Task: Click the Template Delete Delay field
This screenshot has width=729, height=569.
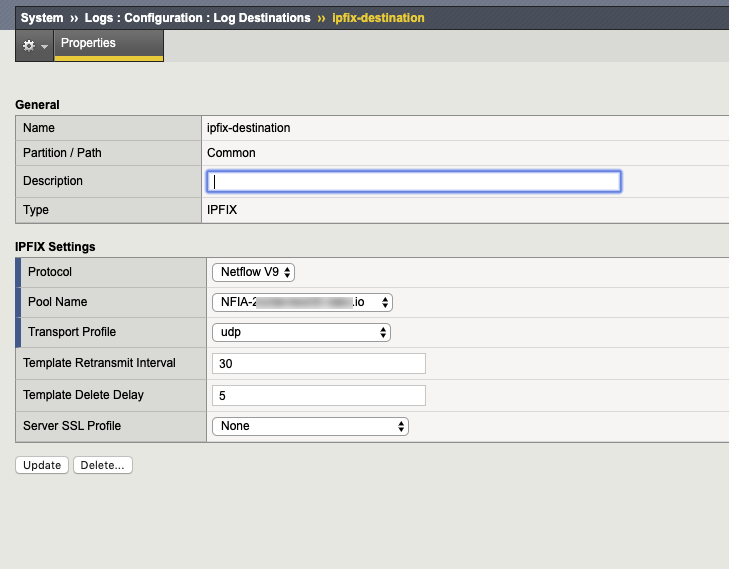Action: tap(319, 395)
